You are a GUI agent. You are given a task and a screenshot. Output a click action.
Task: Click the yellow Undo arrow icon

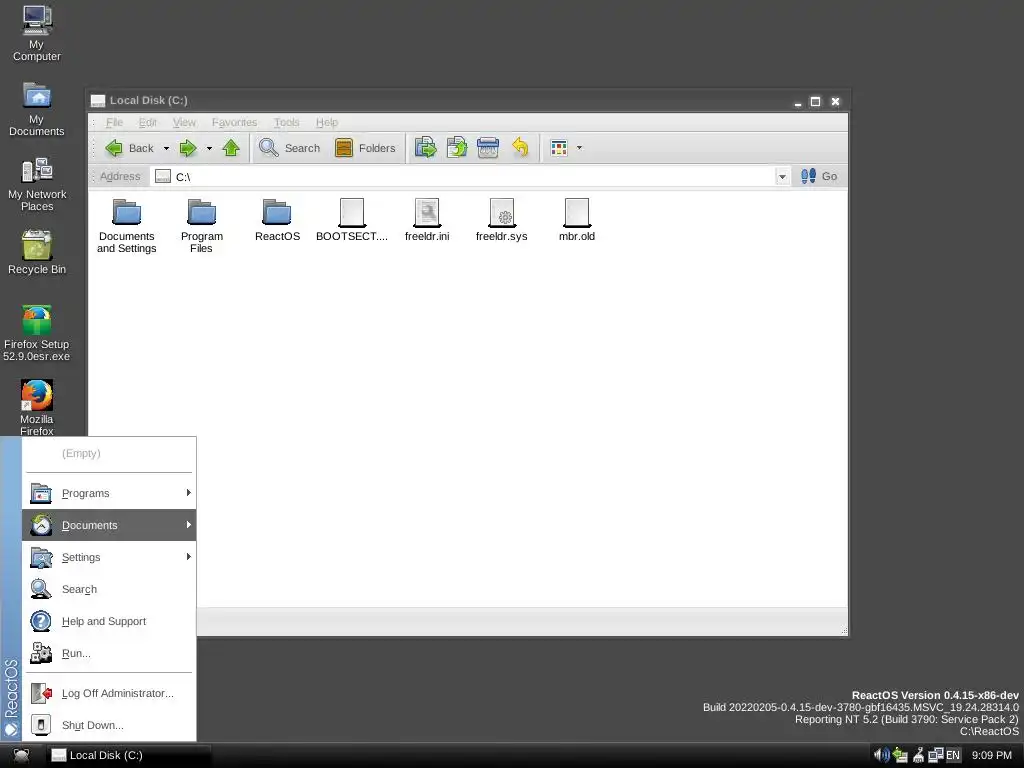520,148
